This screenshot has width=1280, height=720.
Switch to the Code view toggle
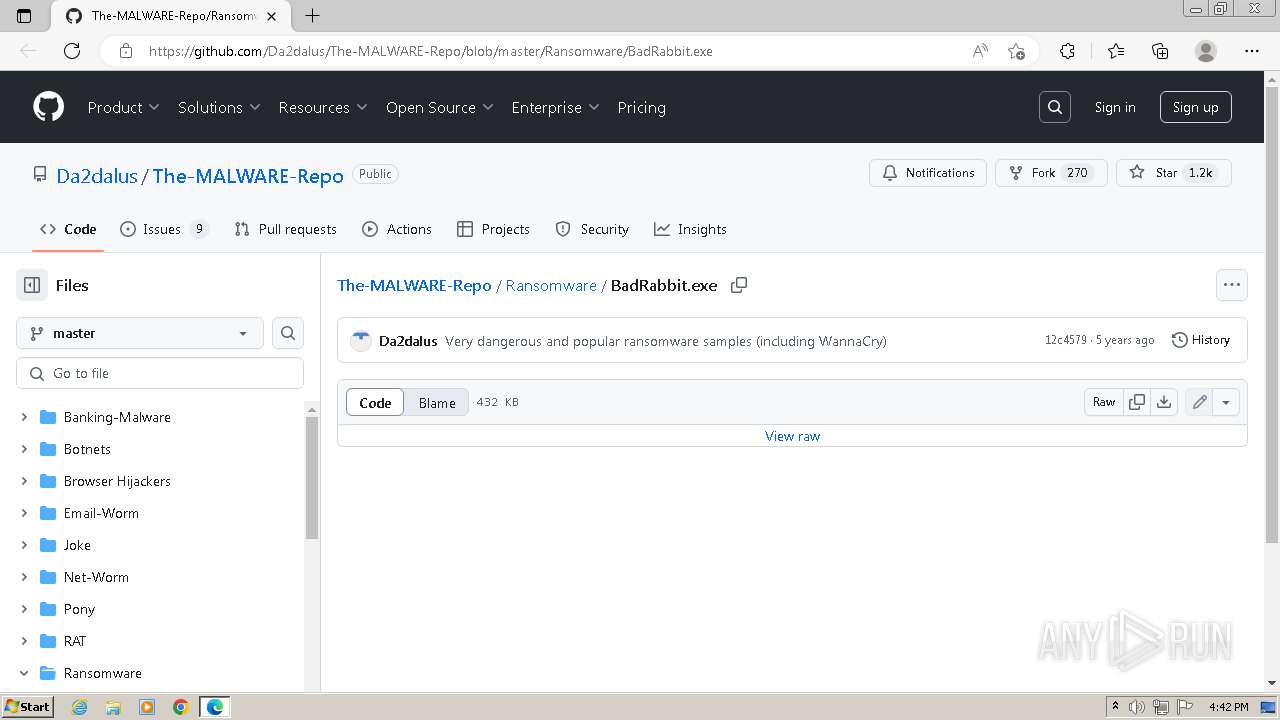(x=375, y=402)
